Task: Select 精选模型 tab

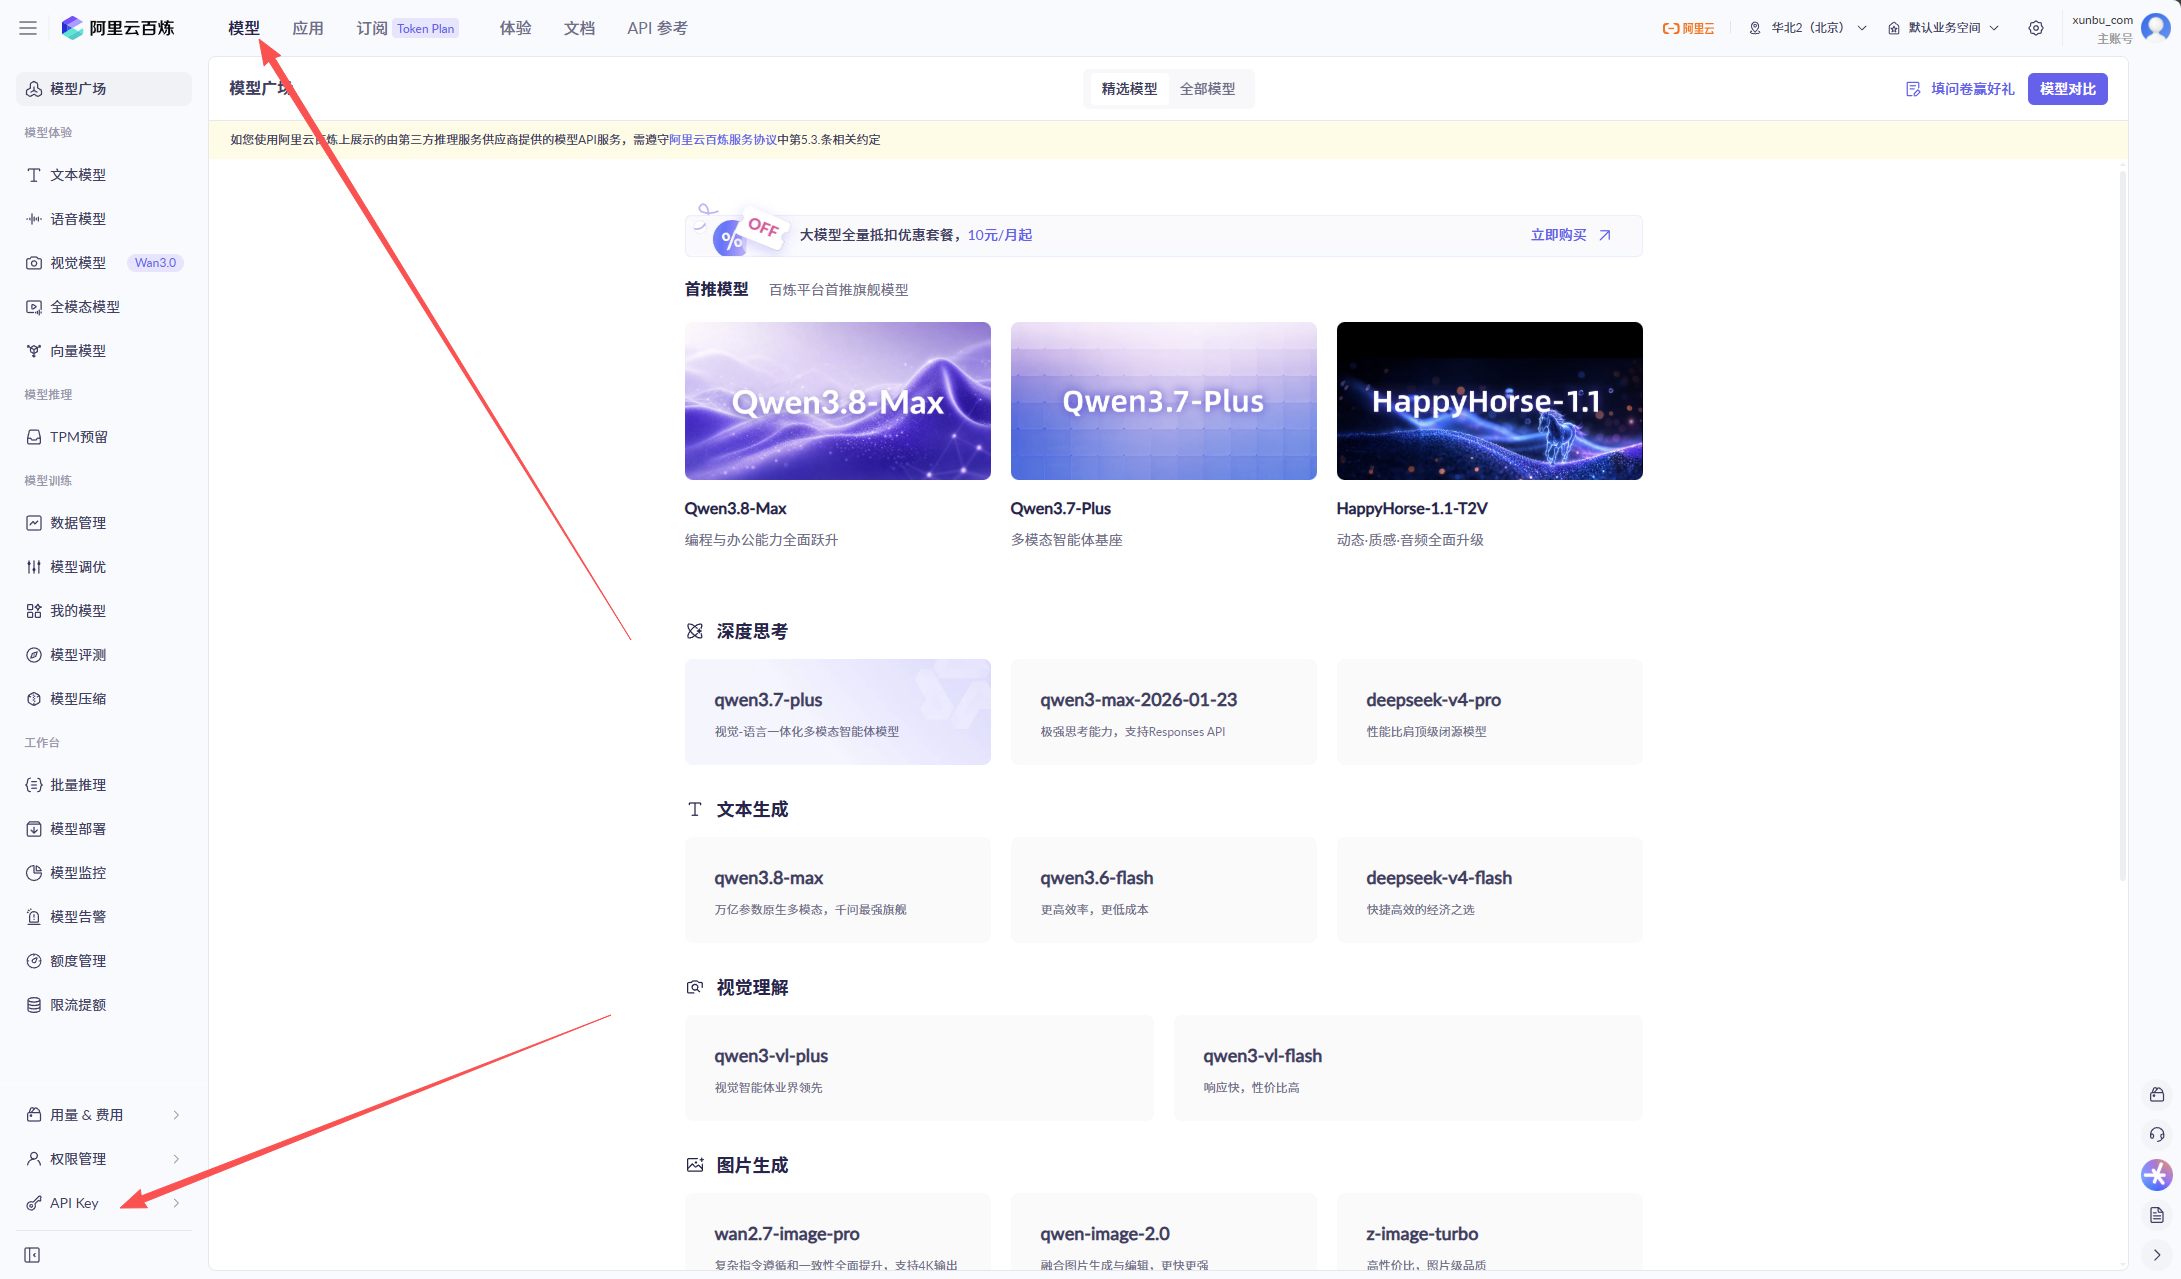Action: (1130, 89)
